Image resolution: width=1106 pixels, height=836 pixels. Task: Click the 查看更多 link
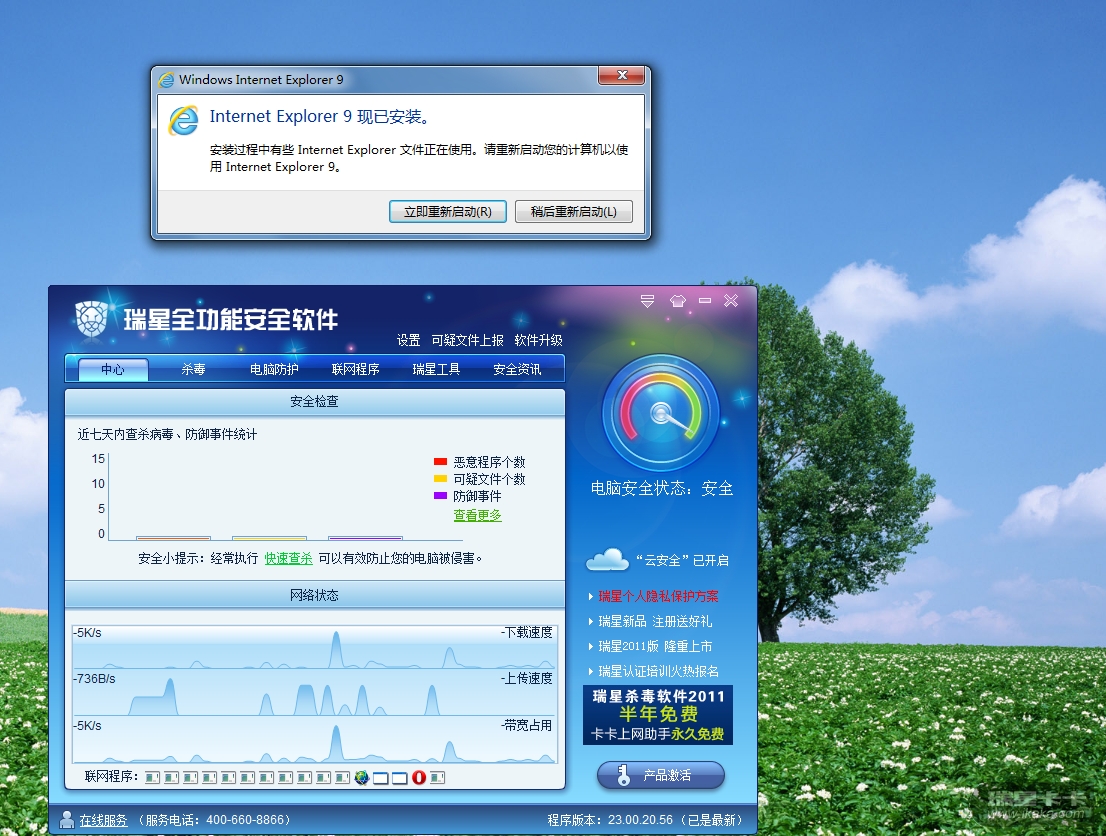click(478, 515)
